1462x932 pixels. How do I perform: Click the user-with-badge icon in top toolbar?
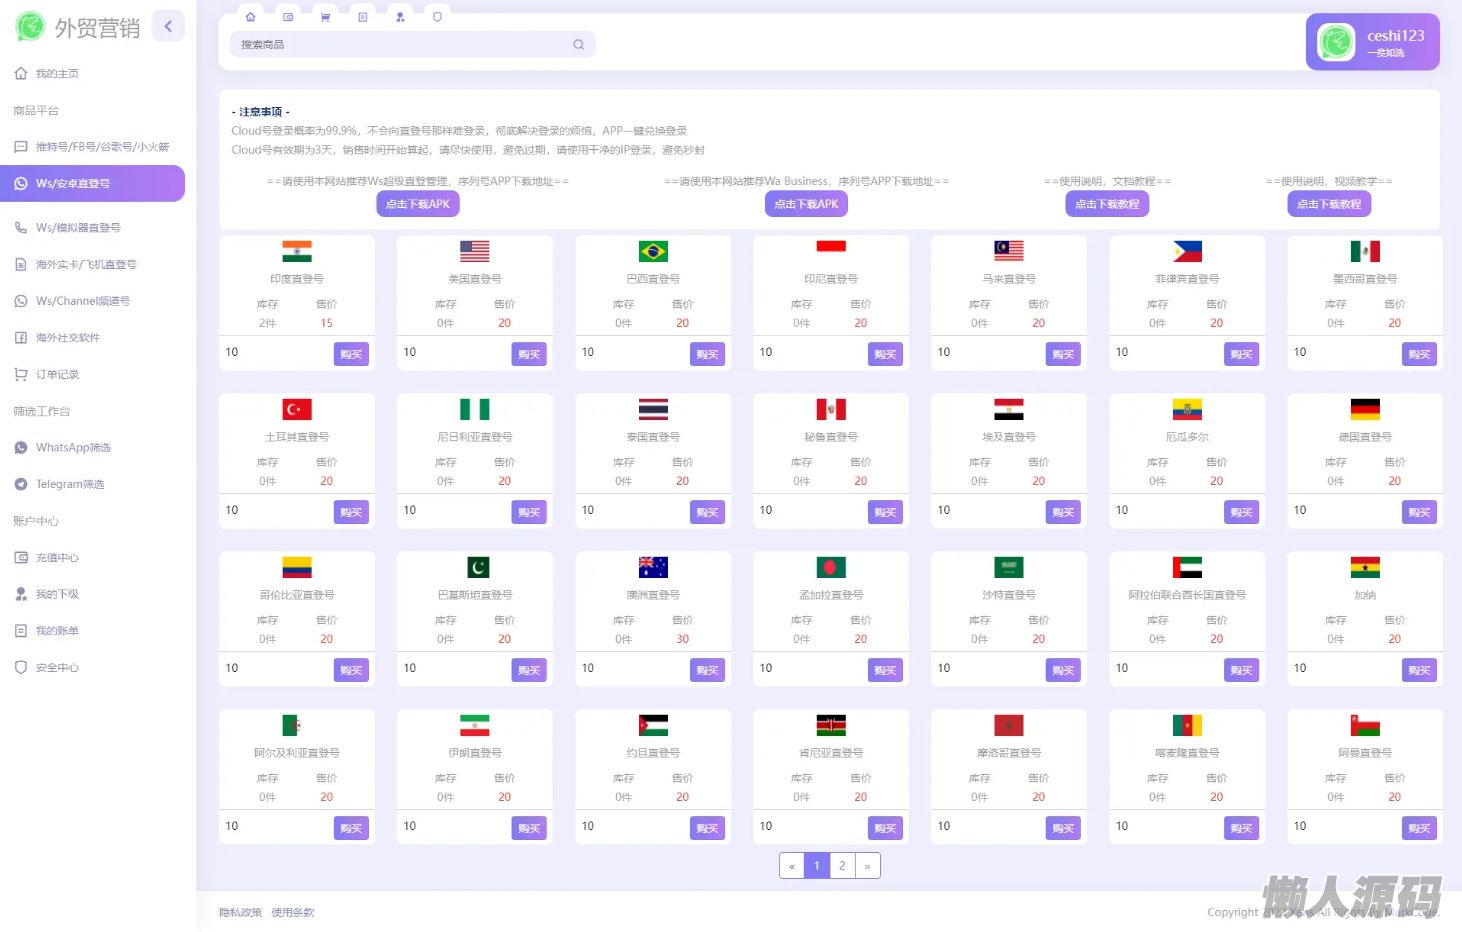(400, 17)
